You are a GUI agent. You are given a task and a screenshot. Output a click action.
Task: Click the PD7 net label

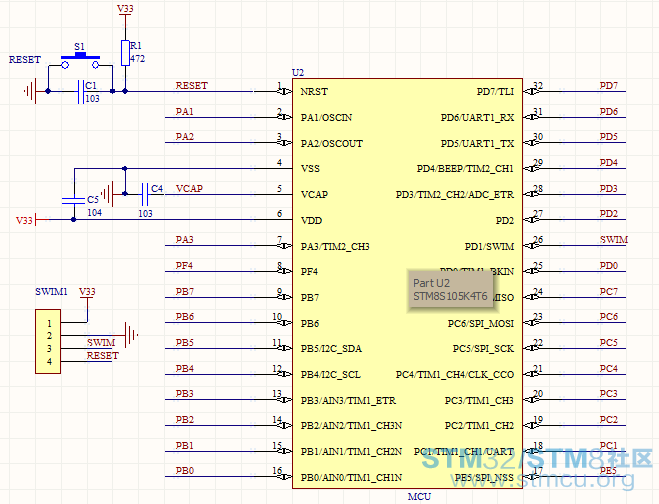tap(608, 86)
